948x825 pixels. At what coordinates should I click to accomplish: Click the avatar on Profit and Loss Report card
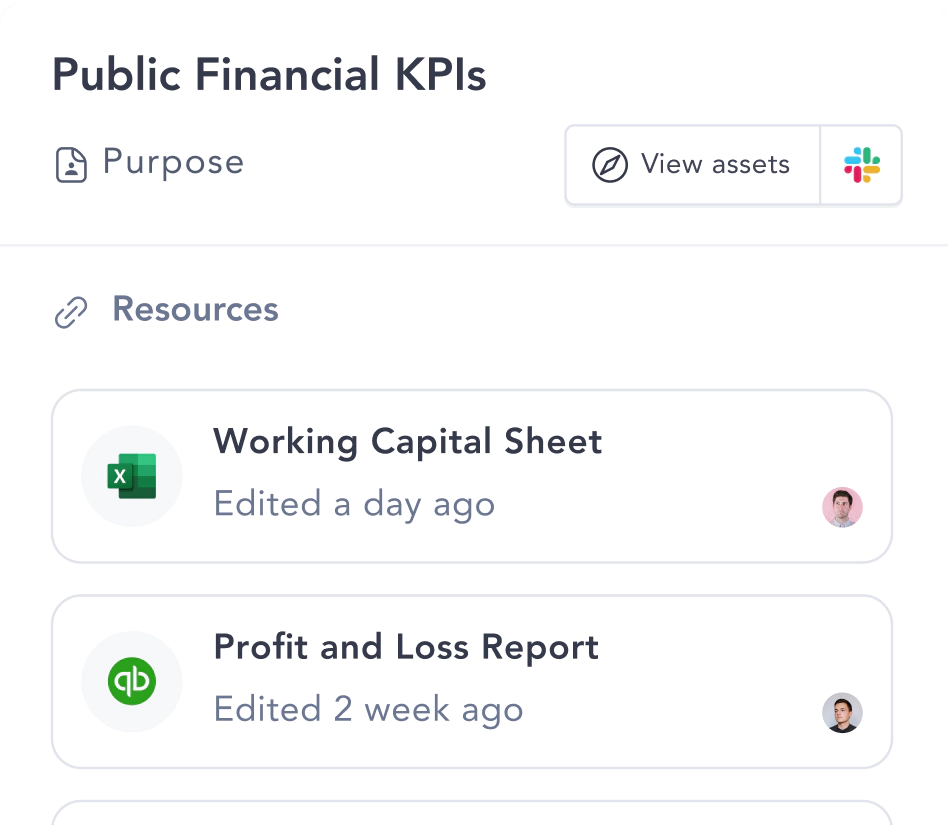pos(842,713)
